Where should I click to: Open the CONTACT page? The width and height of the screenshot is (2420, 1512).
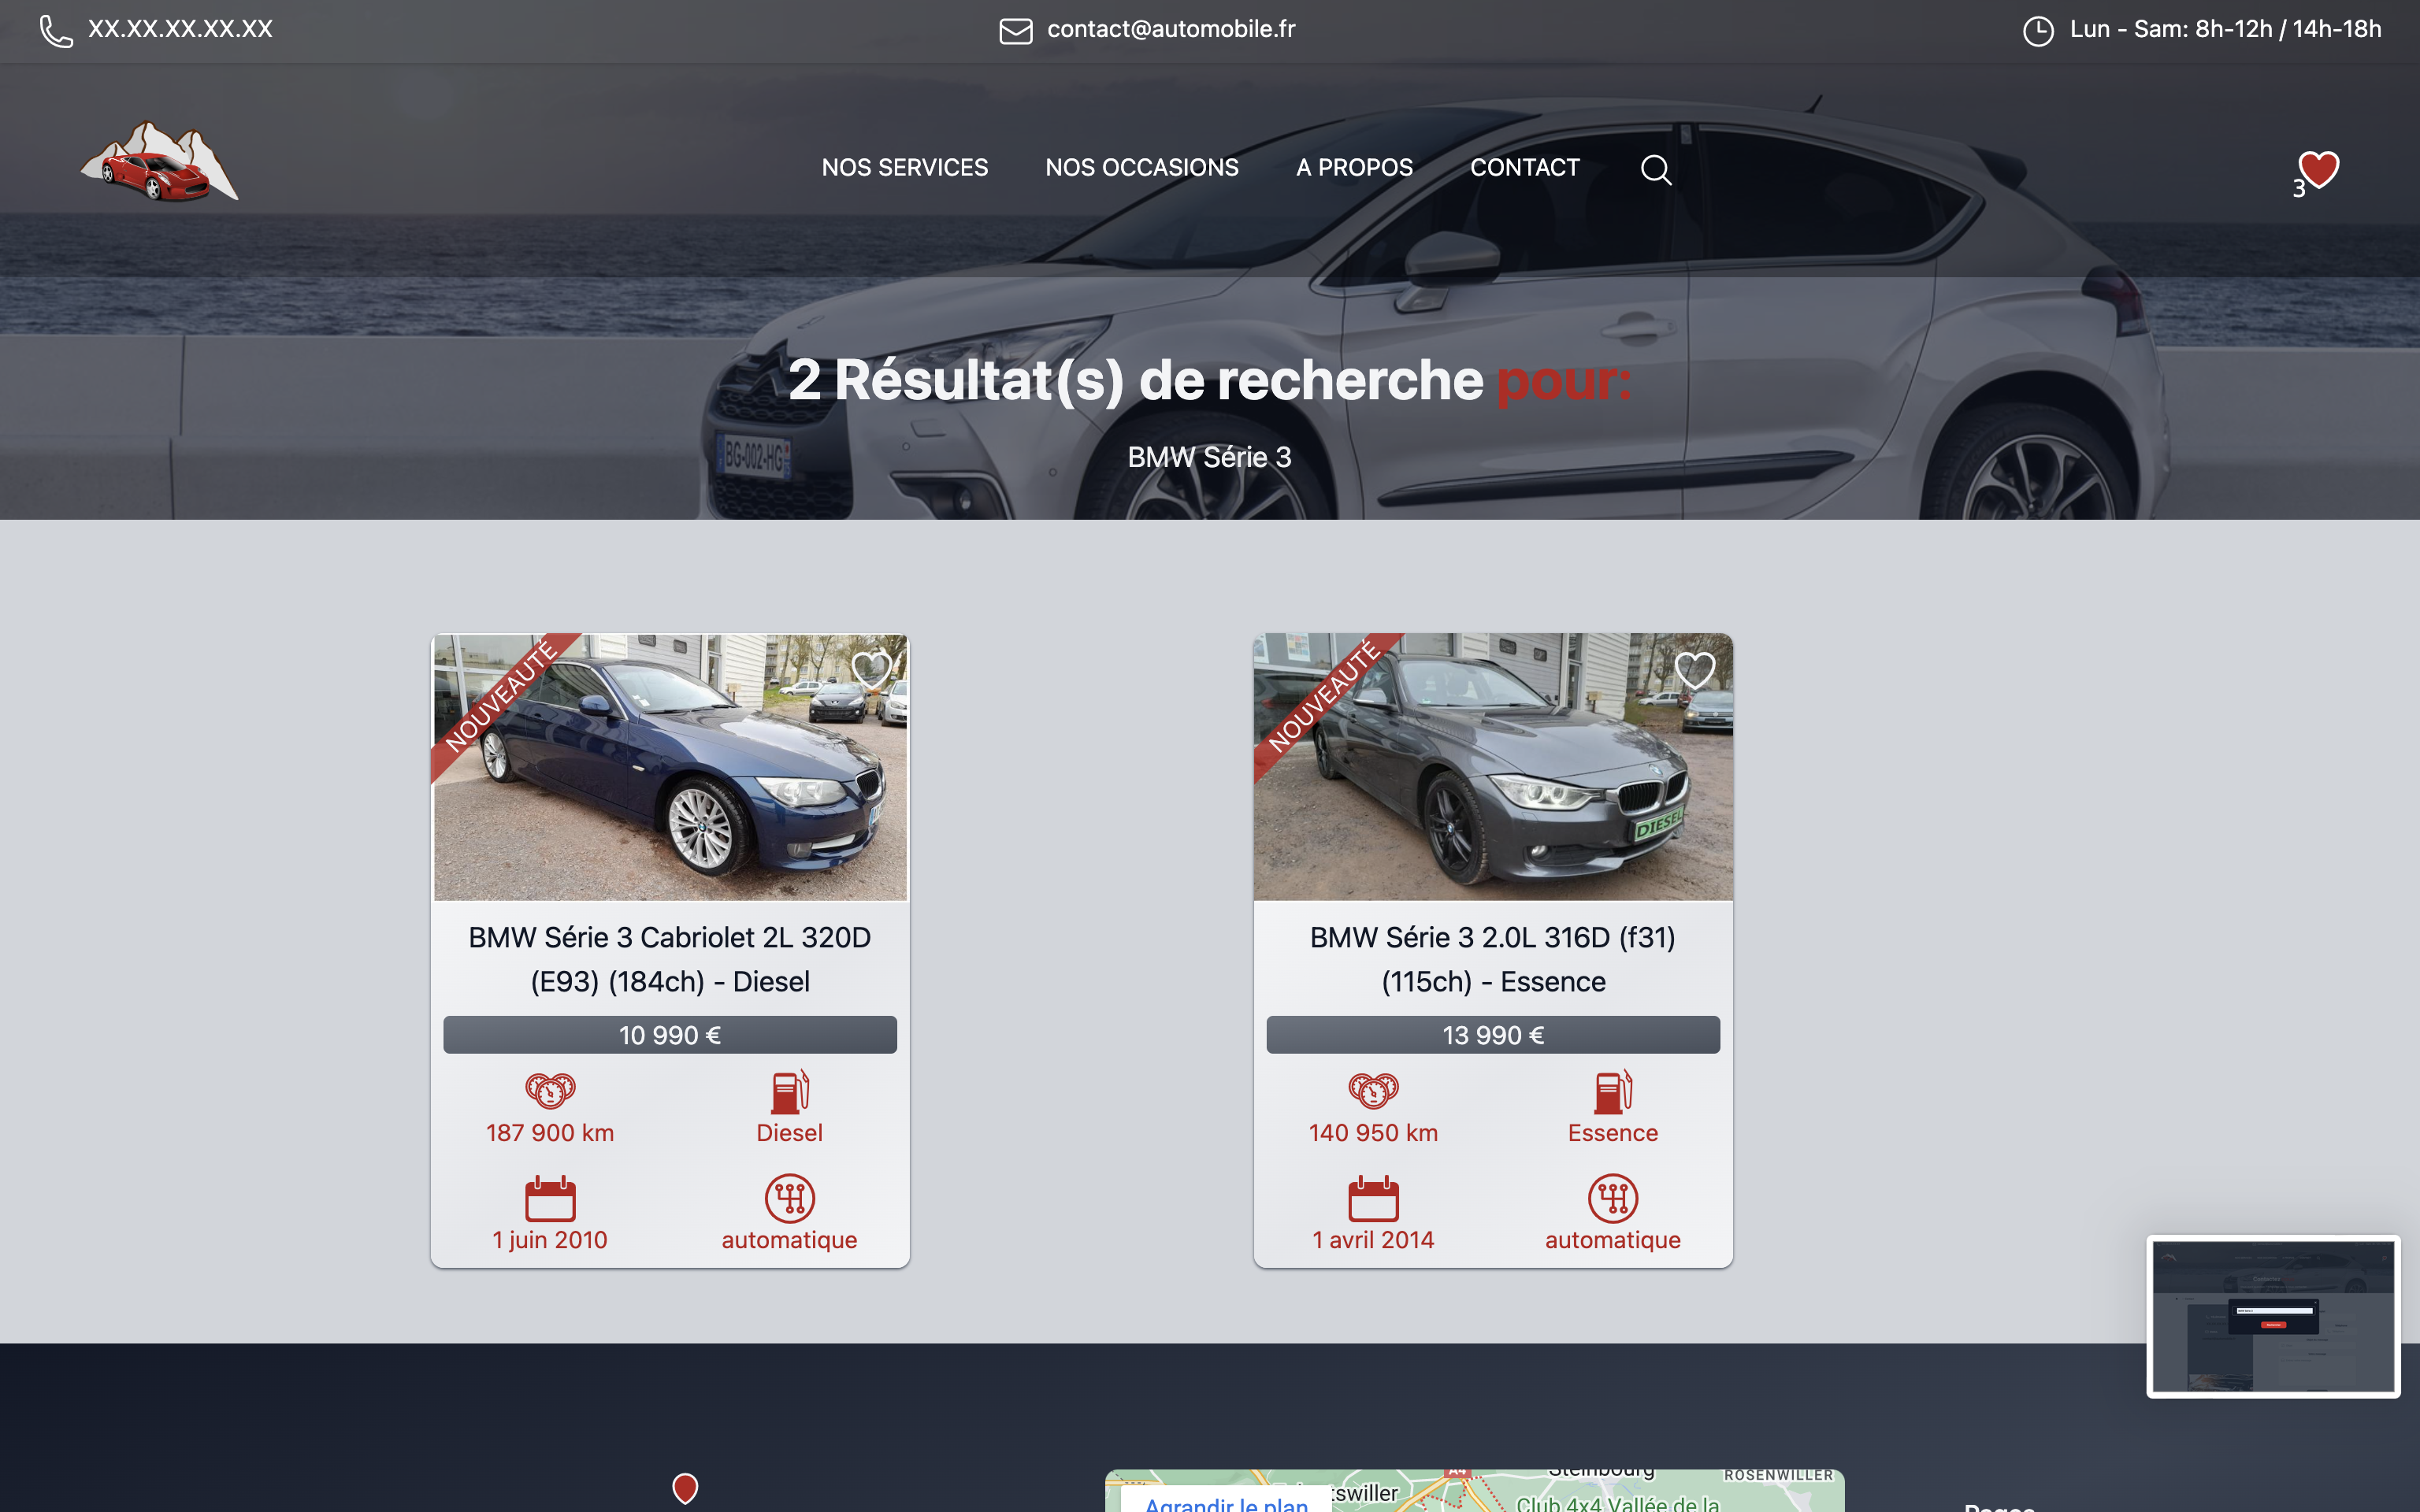pyautogui.click(x=1524, y=167)
